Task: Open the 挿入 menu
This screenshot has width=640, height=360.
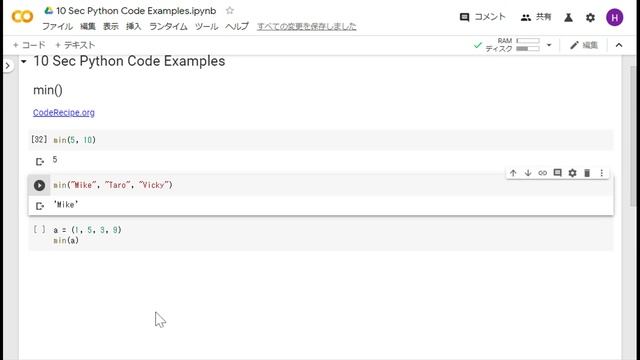Action: 133,27
